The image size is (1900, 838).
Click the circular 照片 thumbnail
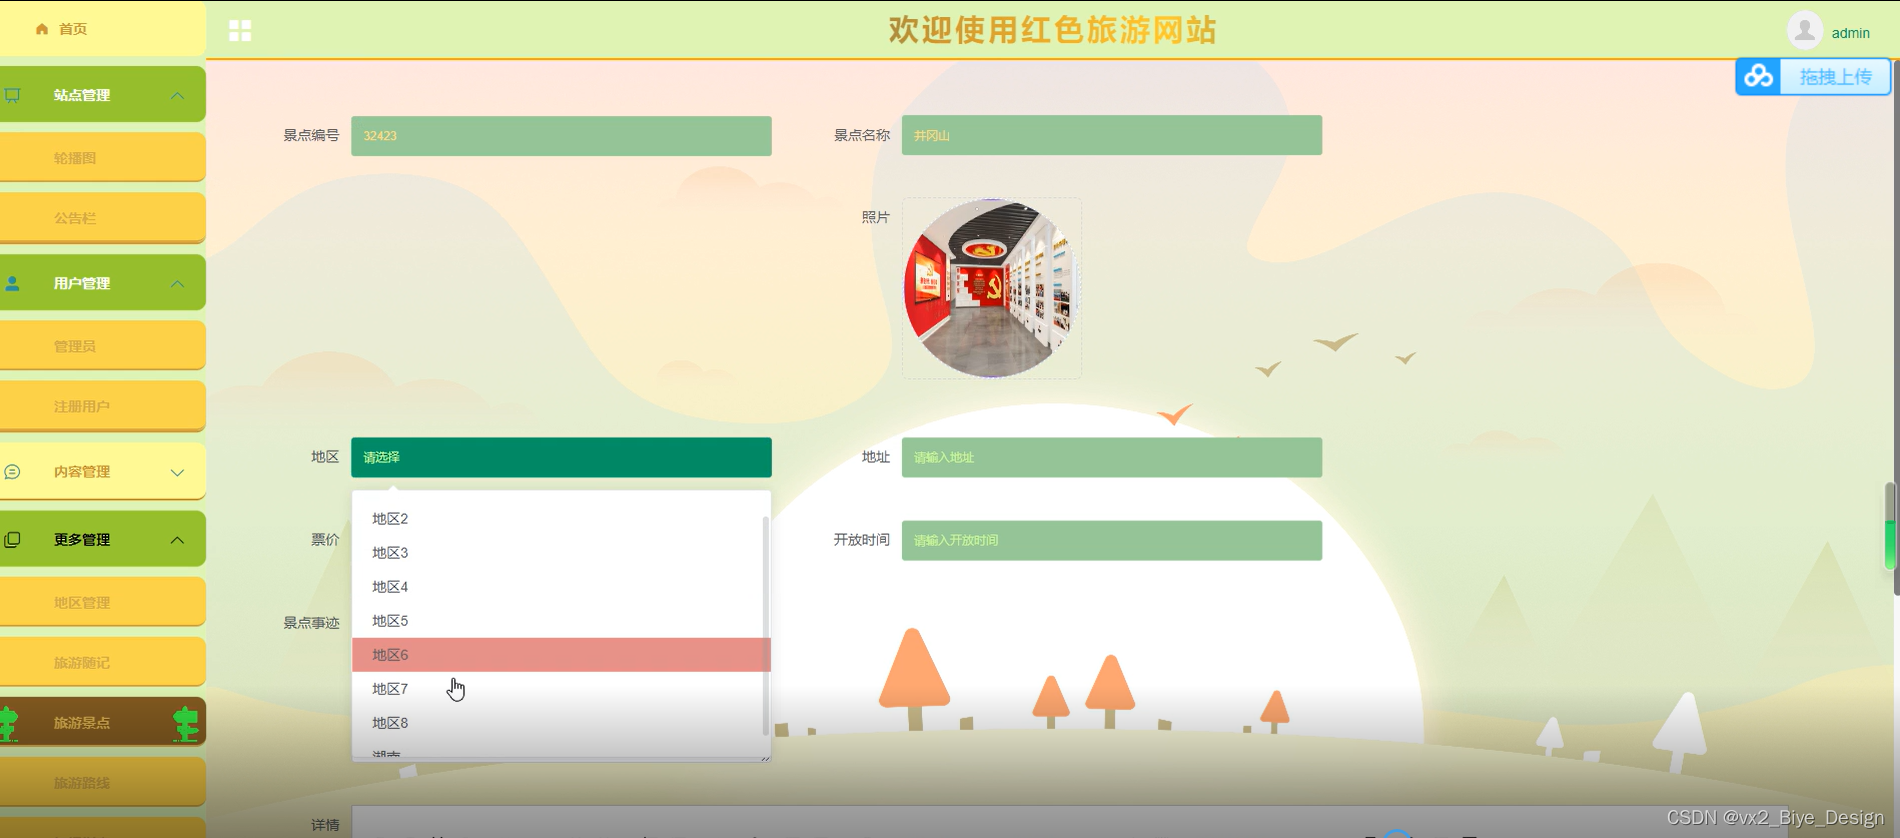[991, 288]
